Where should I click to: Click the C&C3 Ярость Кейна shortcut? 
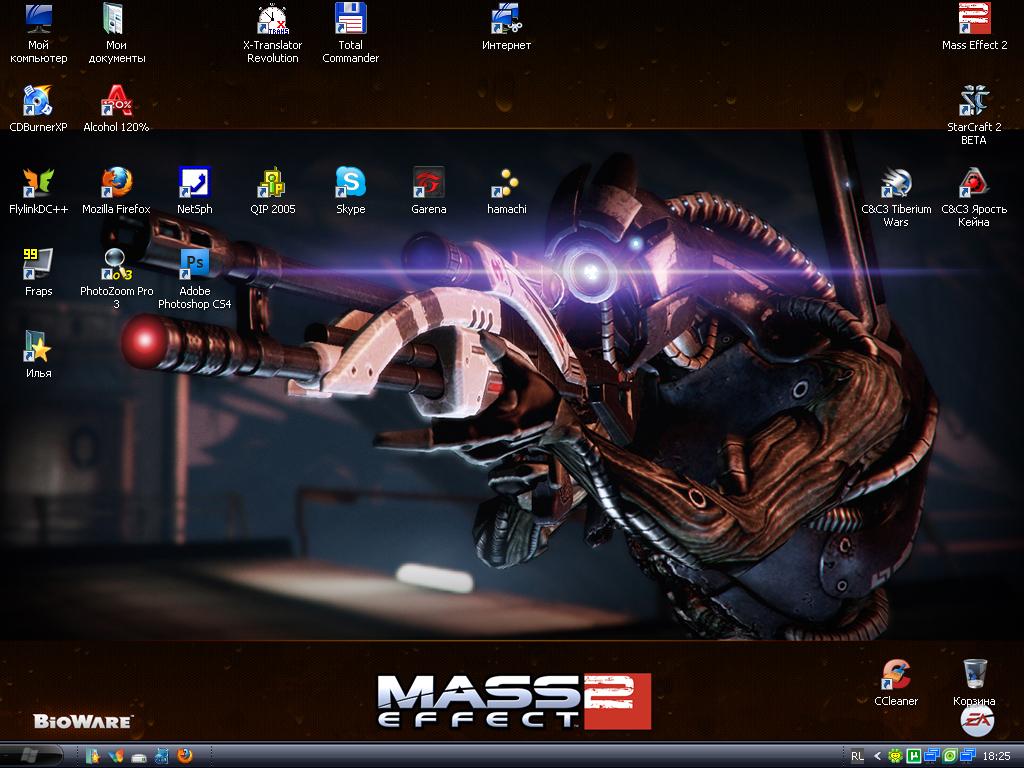coord(974,197)
